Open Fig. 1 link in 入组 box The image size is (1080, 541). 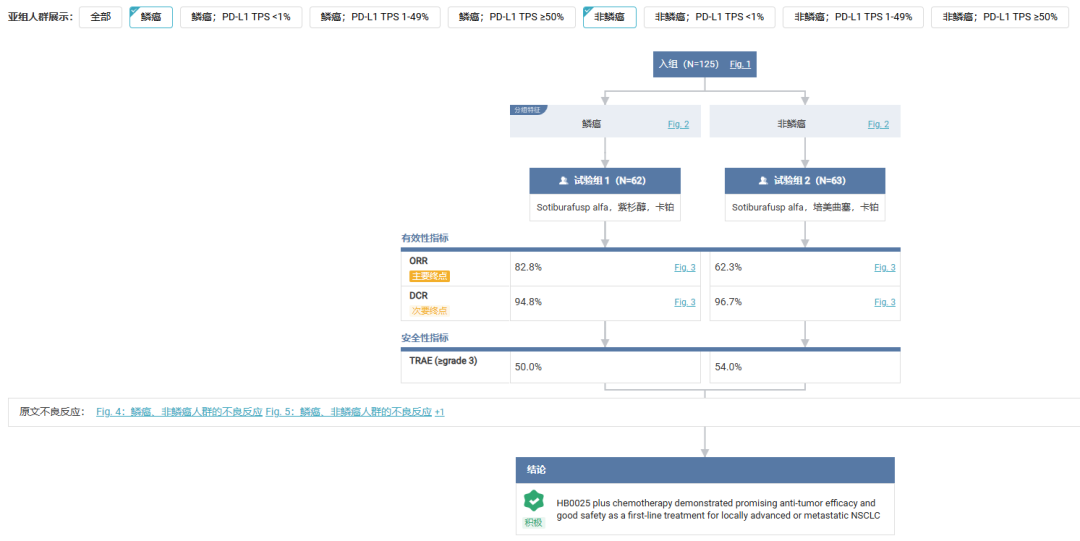point(740,64)
